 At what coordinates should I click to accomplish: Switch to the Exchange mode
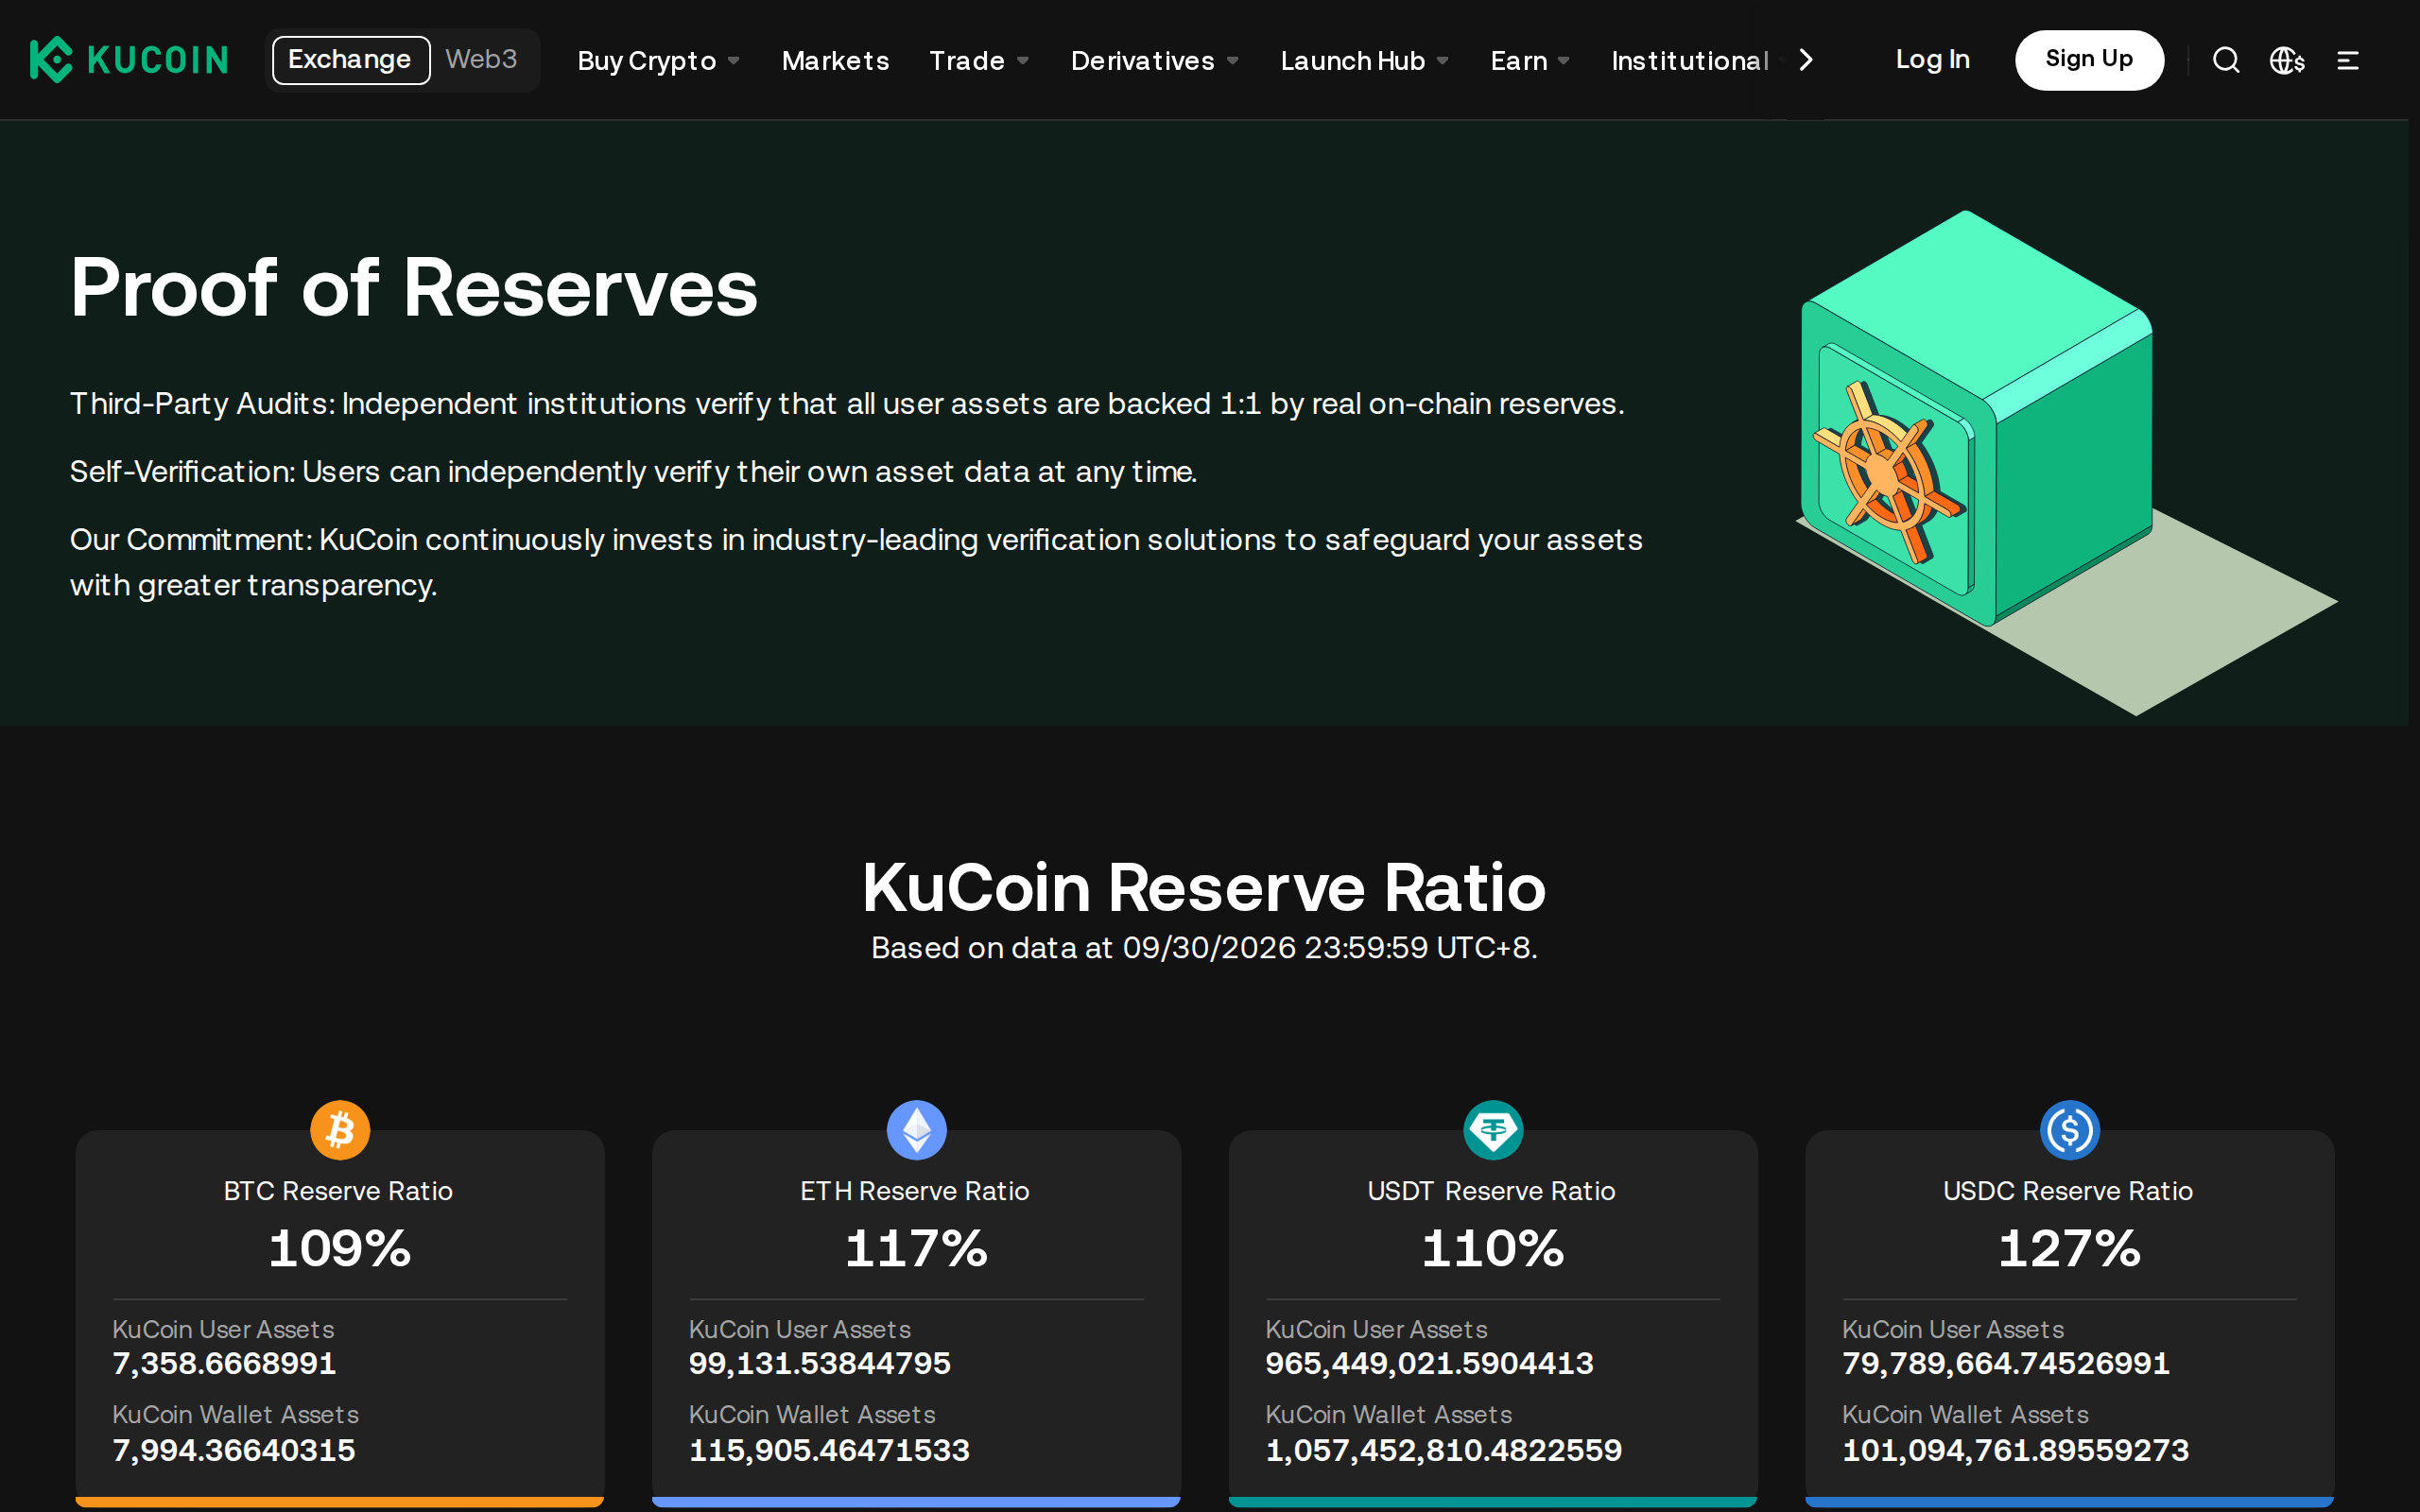tap(350, 60)
